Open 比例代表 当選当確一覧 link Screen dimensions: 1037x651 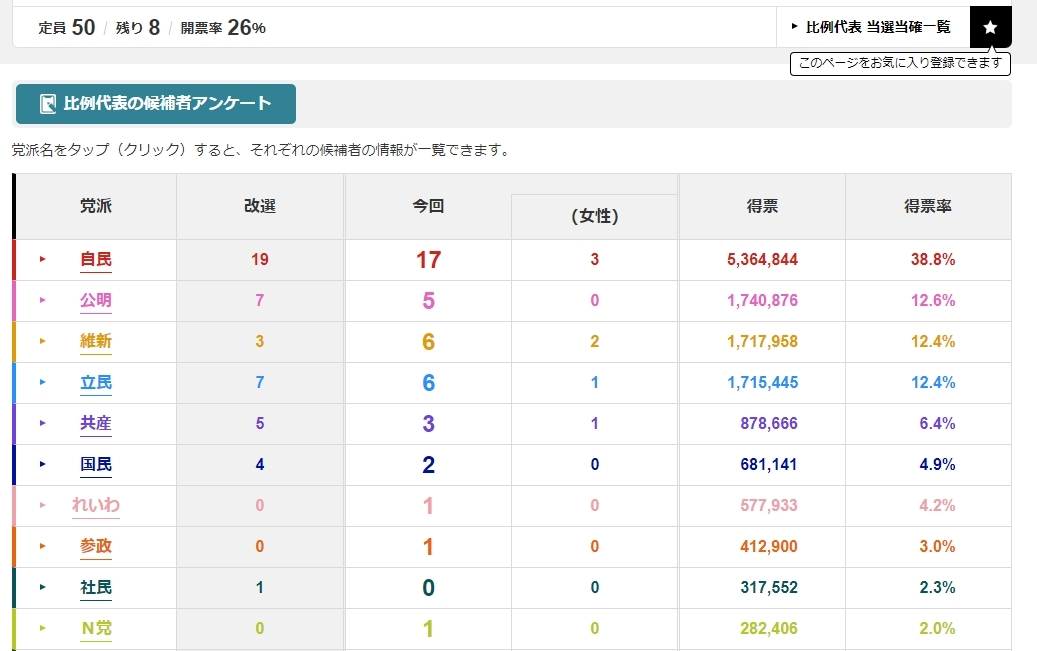coord(872,27)
